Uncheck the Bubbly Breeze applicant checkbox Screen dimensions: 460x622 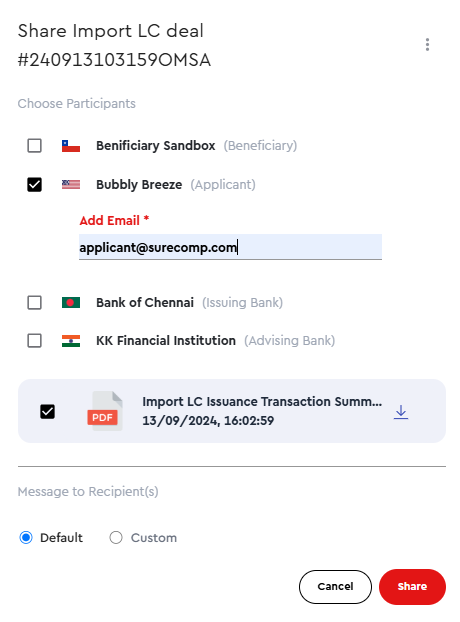point(34,184)
